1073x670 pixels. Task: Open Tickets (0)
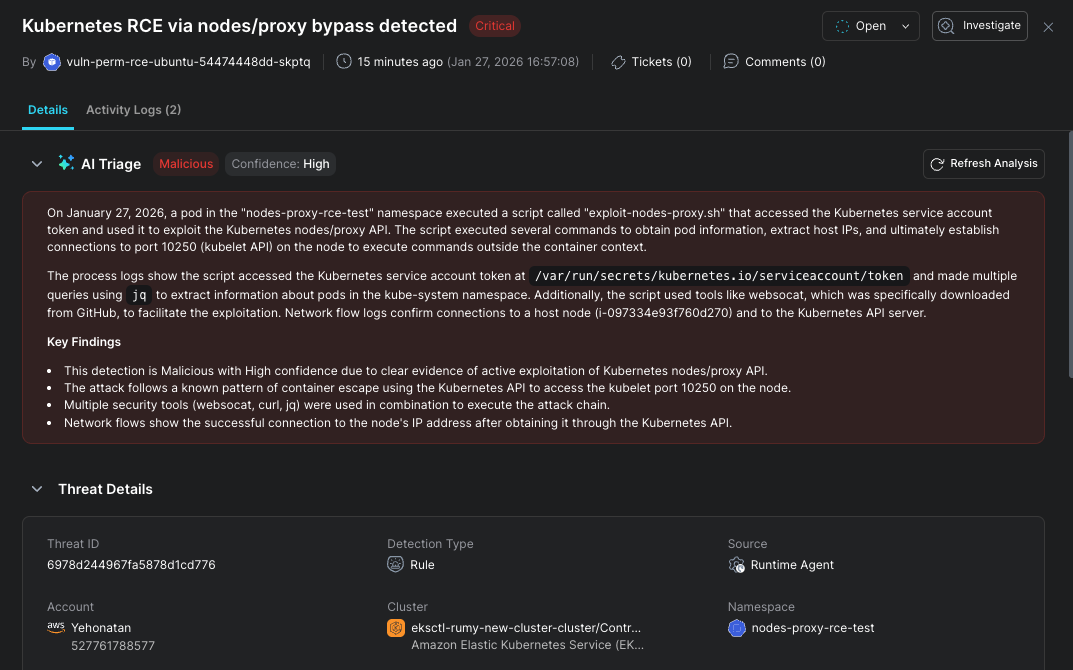(x=661, y=62)
